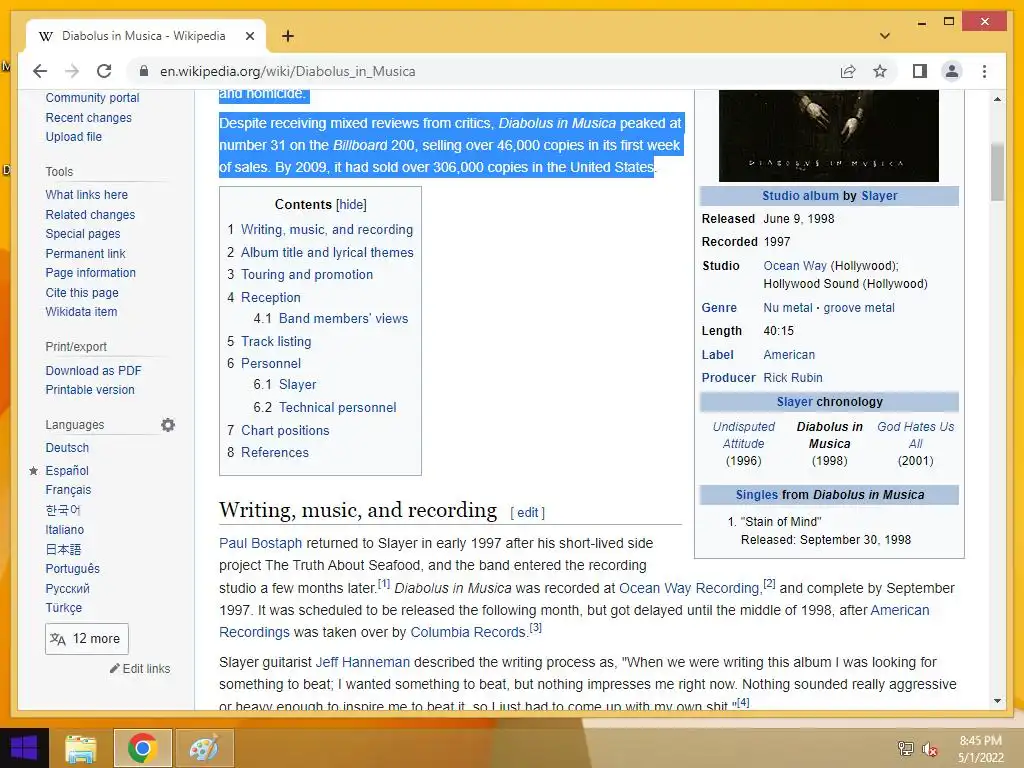1024x768 pixels.
Task: Click the vertical scrollbar thumb
Action: [997, 172]
